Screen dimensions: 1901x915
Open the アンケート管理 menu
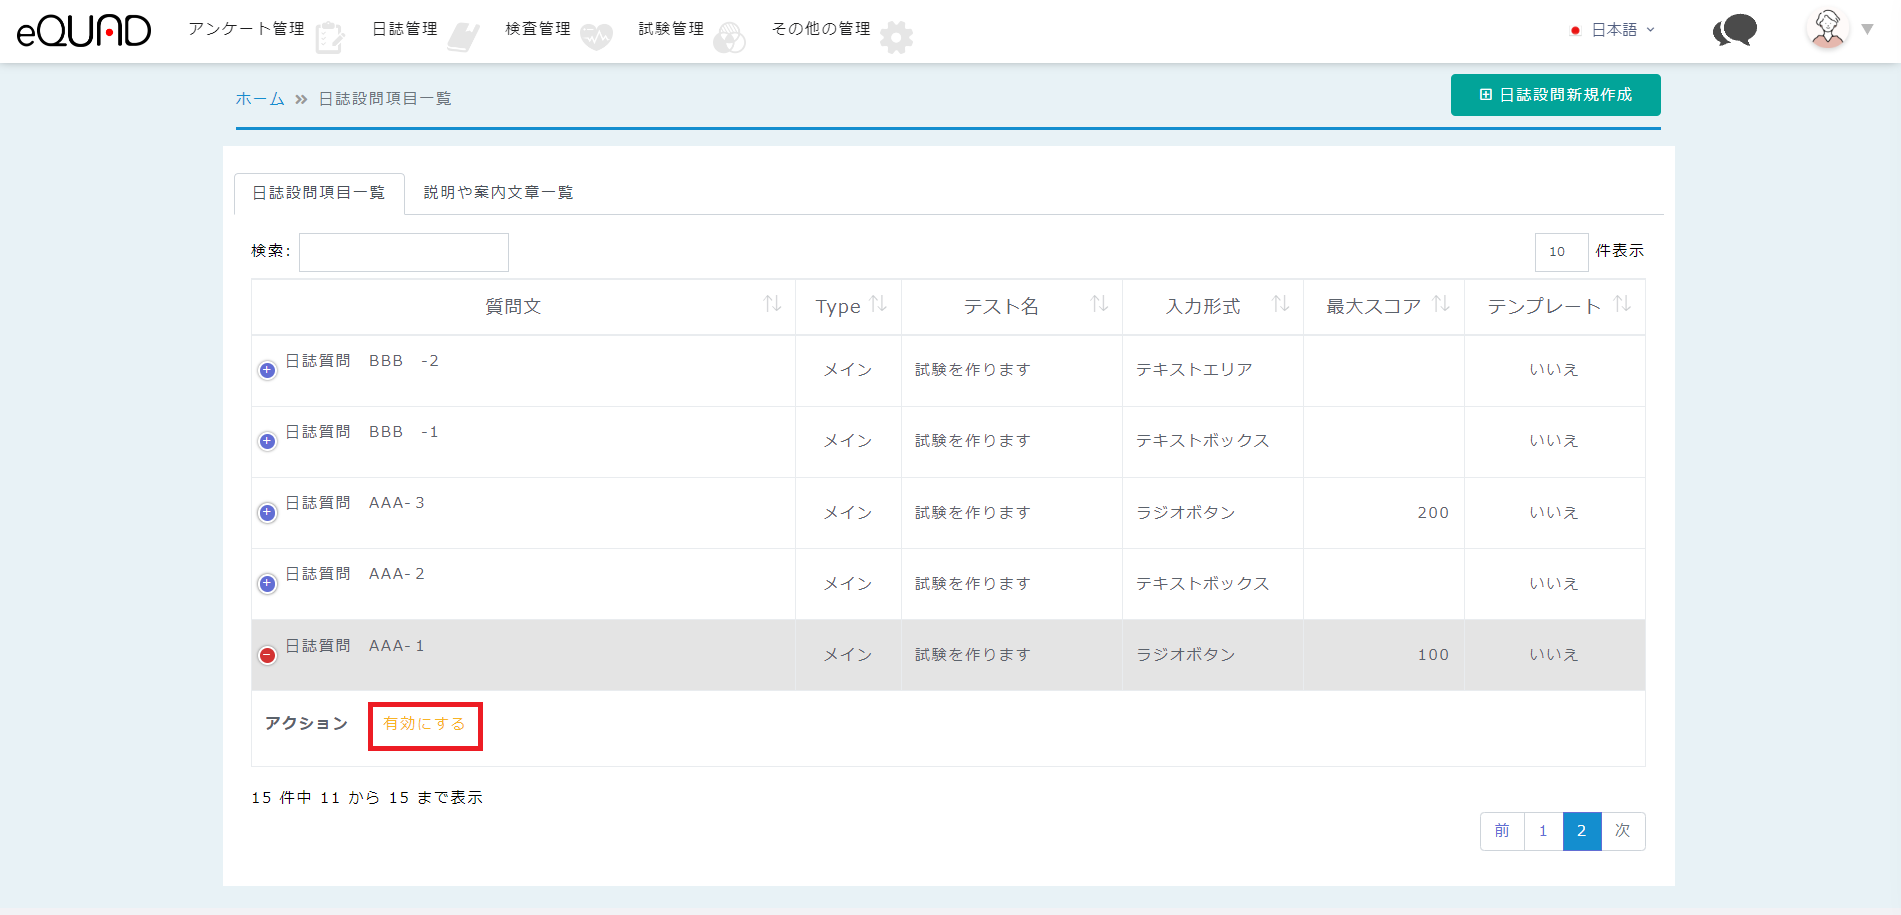tap(247, 29)
